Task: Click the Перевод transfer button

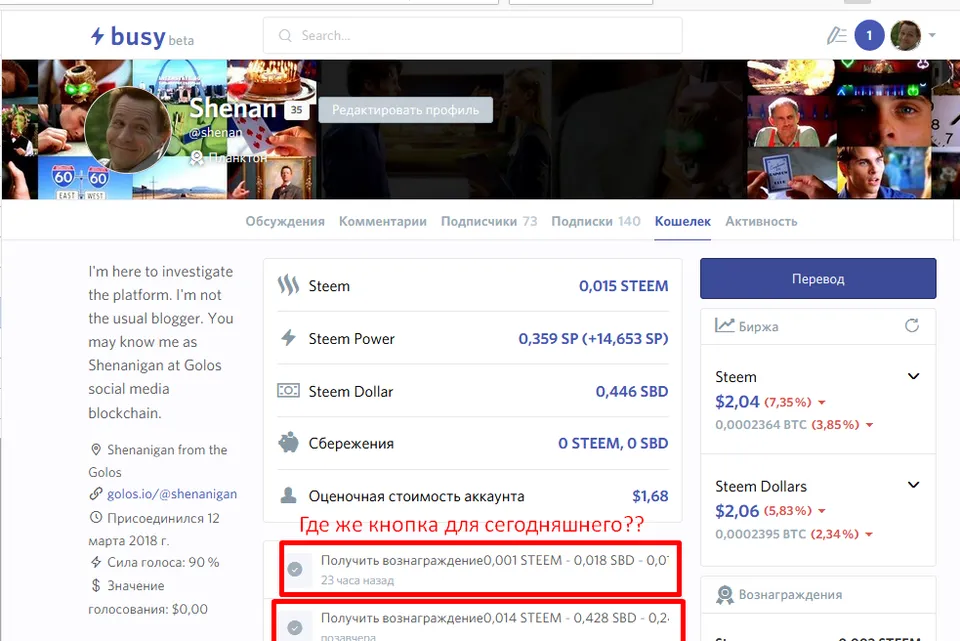Action: coord(818,279)
